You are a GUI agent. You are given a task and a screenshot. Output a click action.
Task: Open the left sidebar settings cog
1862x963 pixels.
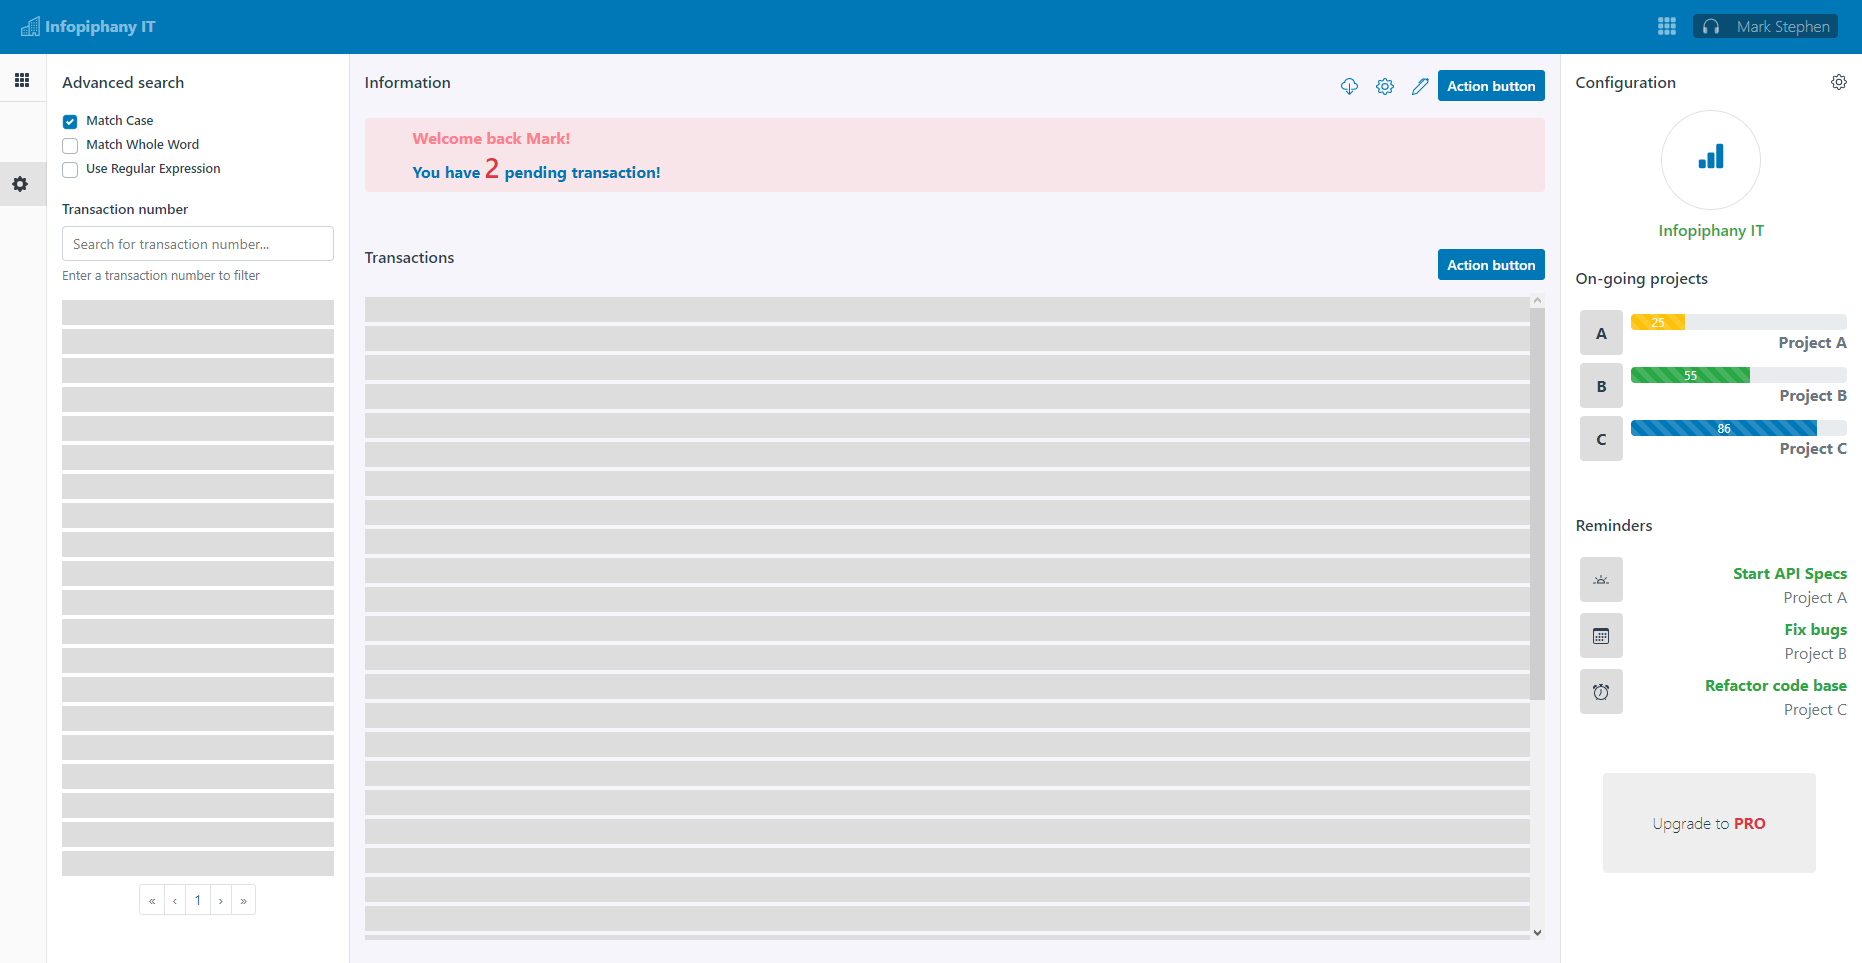pyautogui.click(x=21, y=185)
